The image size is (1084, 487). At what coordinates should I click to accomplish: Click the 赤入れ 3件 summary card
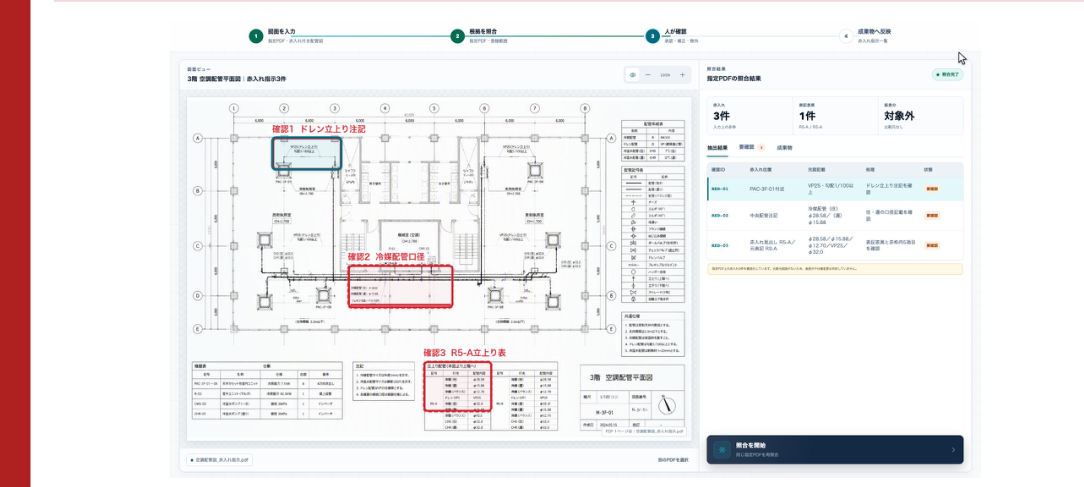(x=749, y=116)
